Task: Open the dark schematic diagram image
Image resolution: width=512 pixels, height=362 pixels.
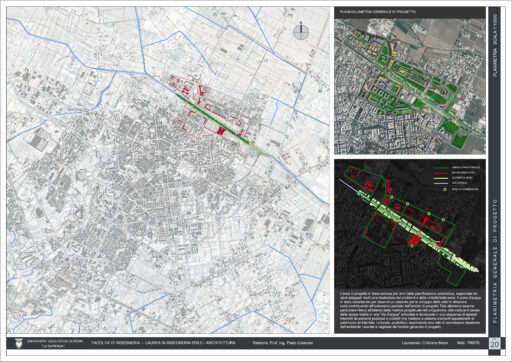Action: pyautogui.click(x=410, y=224)
